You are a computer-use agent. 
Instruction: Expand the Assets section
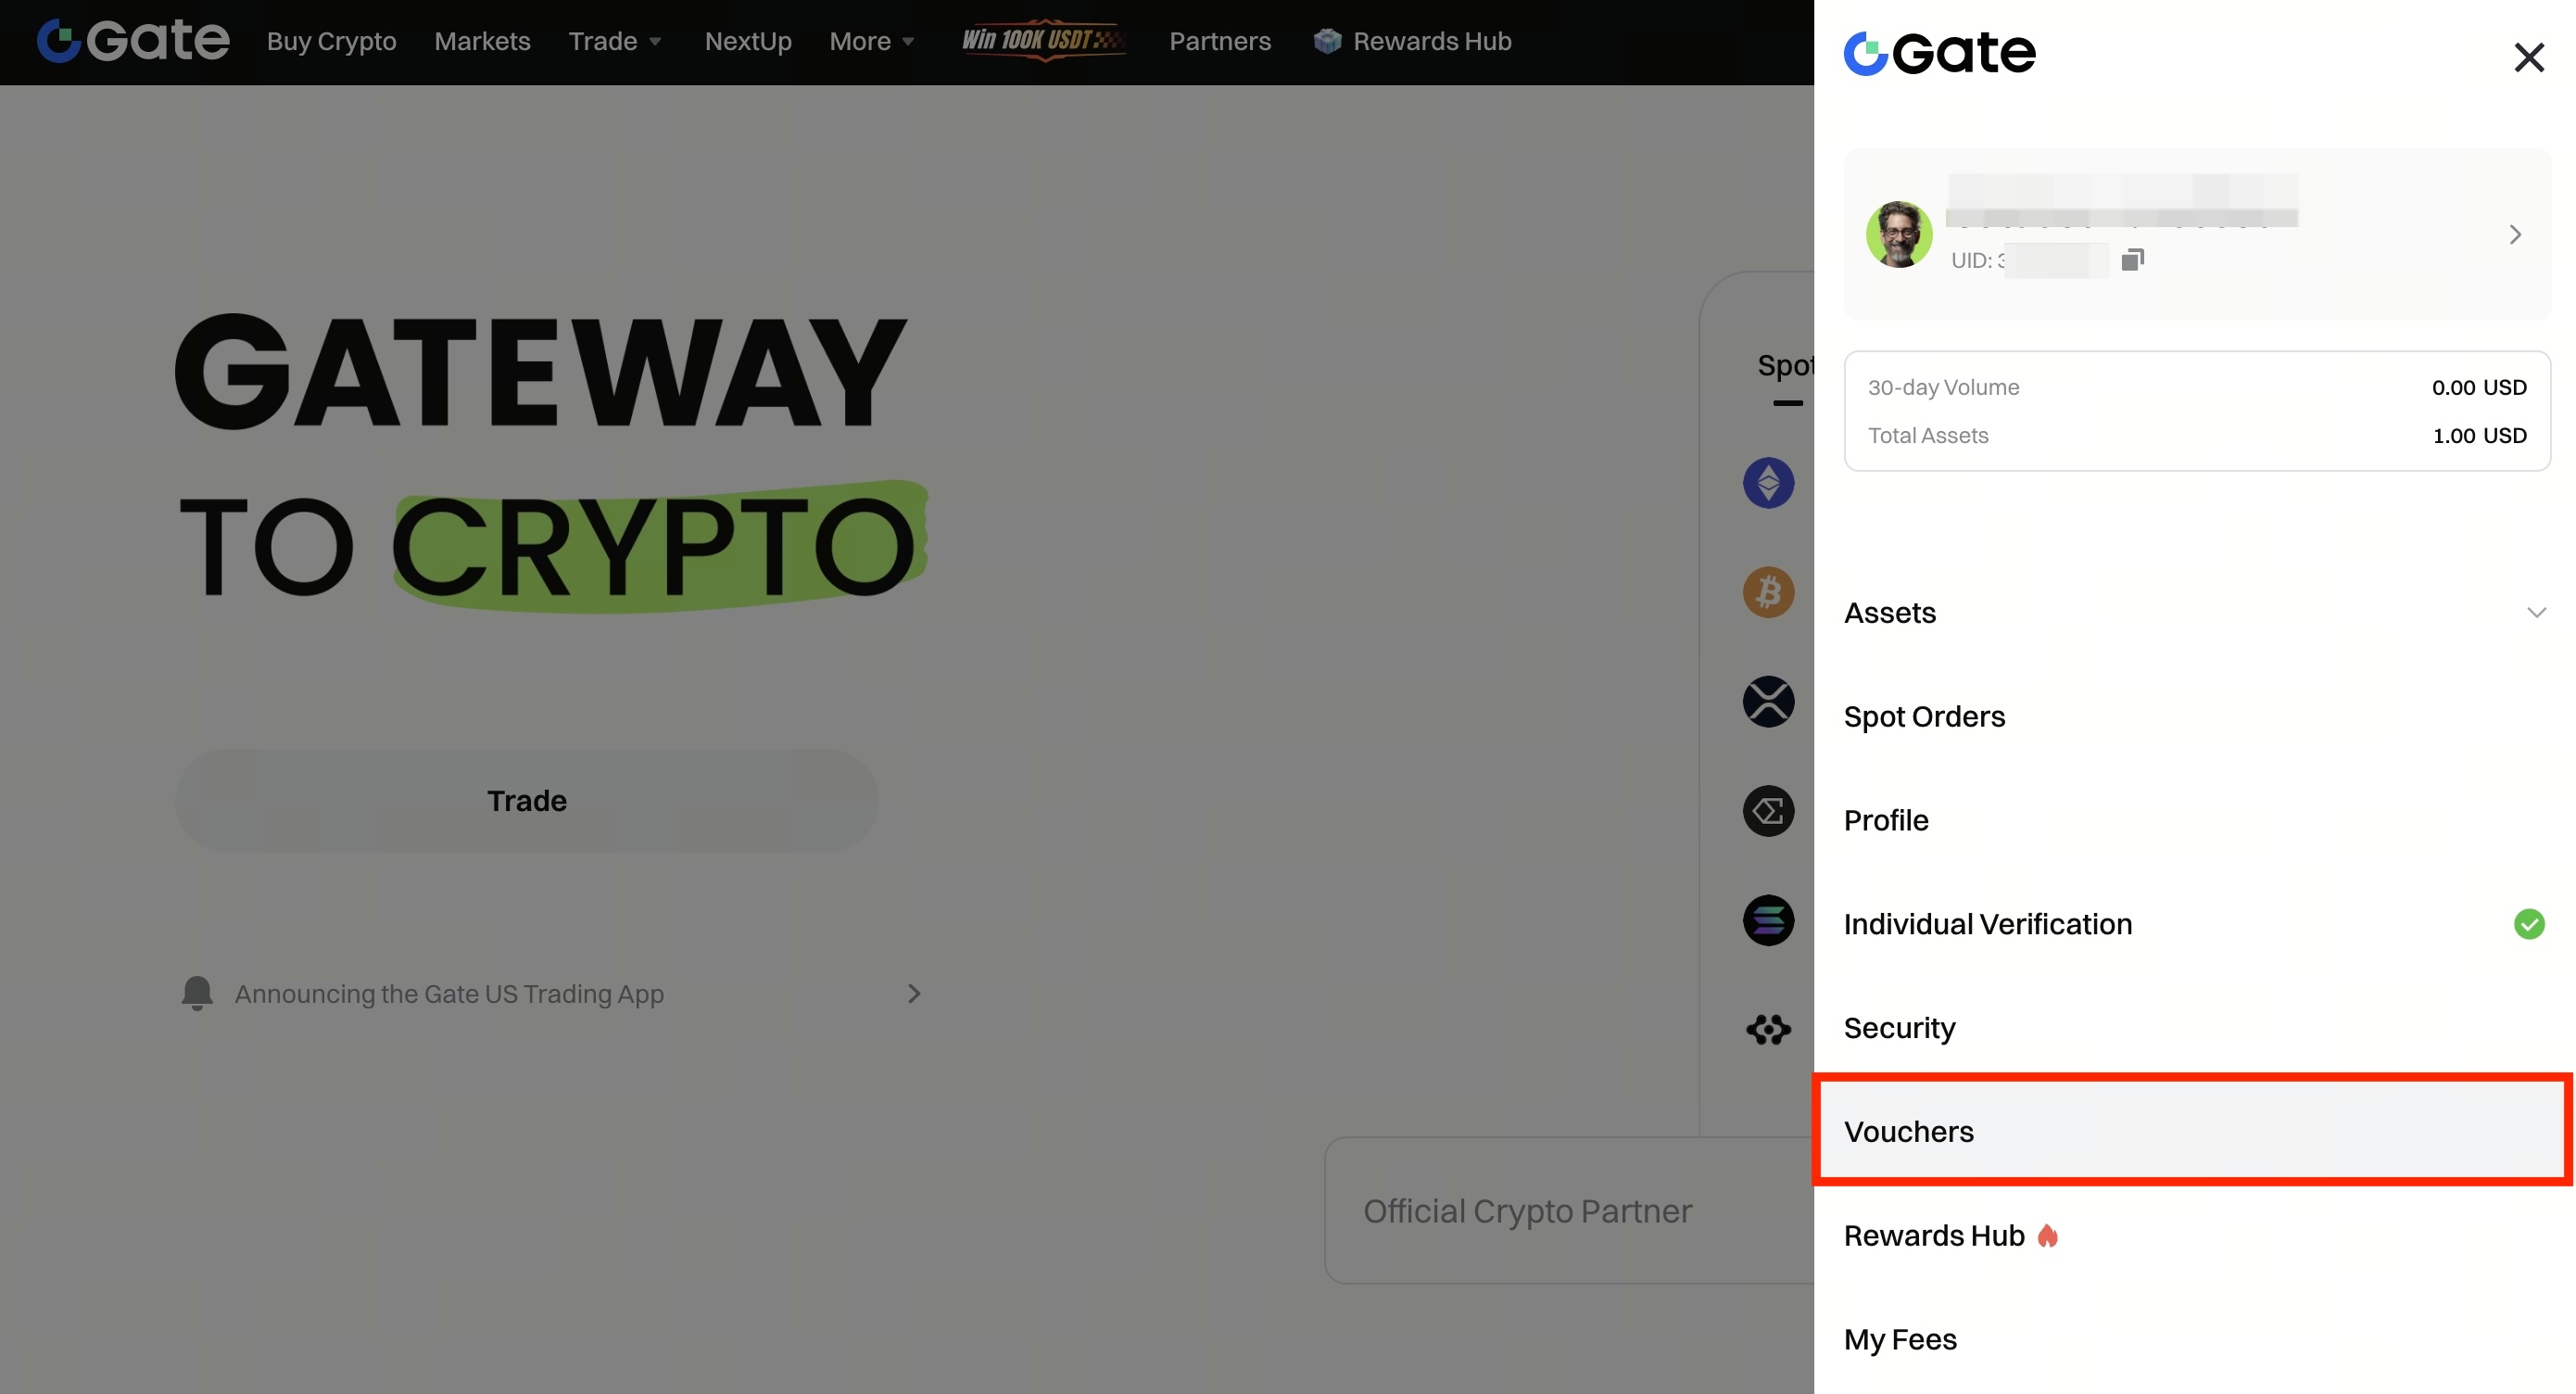[2194, 613]
